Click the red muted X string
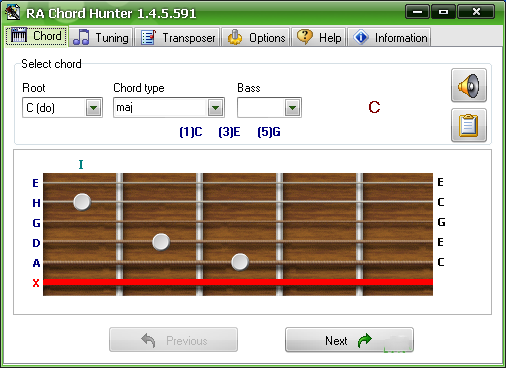This screenshot has height=368, width=506. pyautogui.click(x=238, y=282)
